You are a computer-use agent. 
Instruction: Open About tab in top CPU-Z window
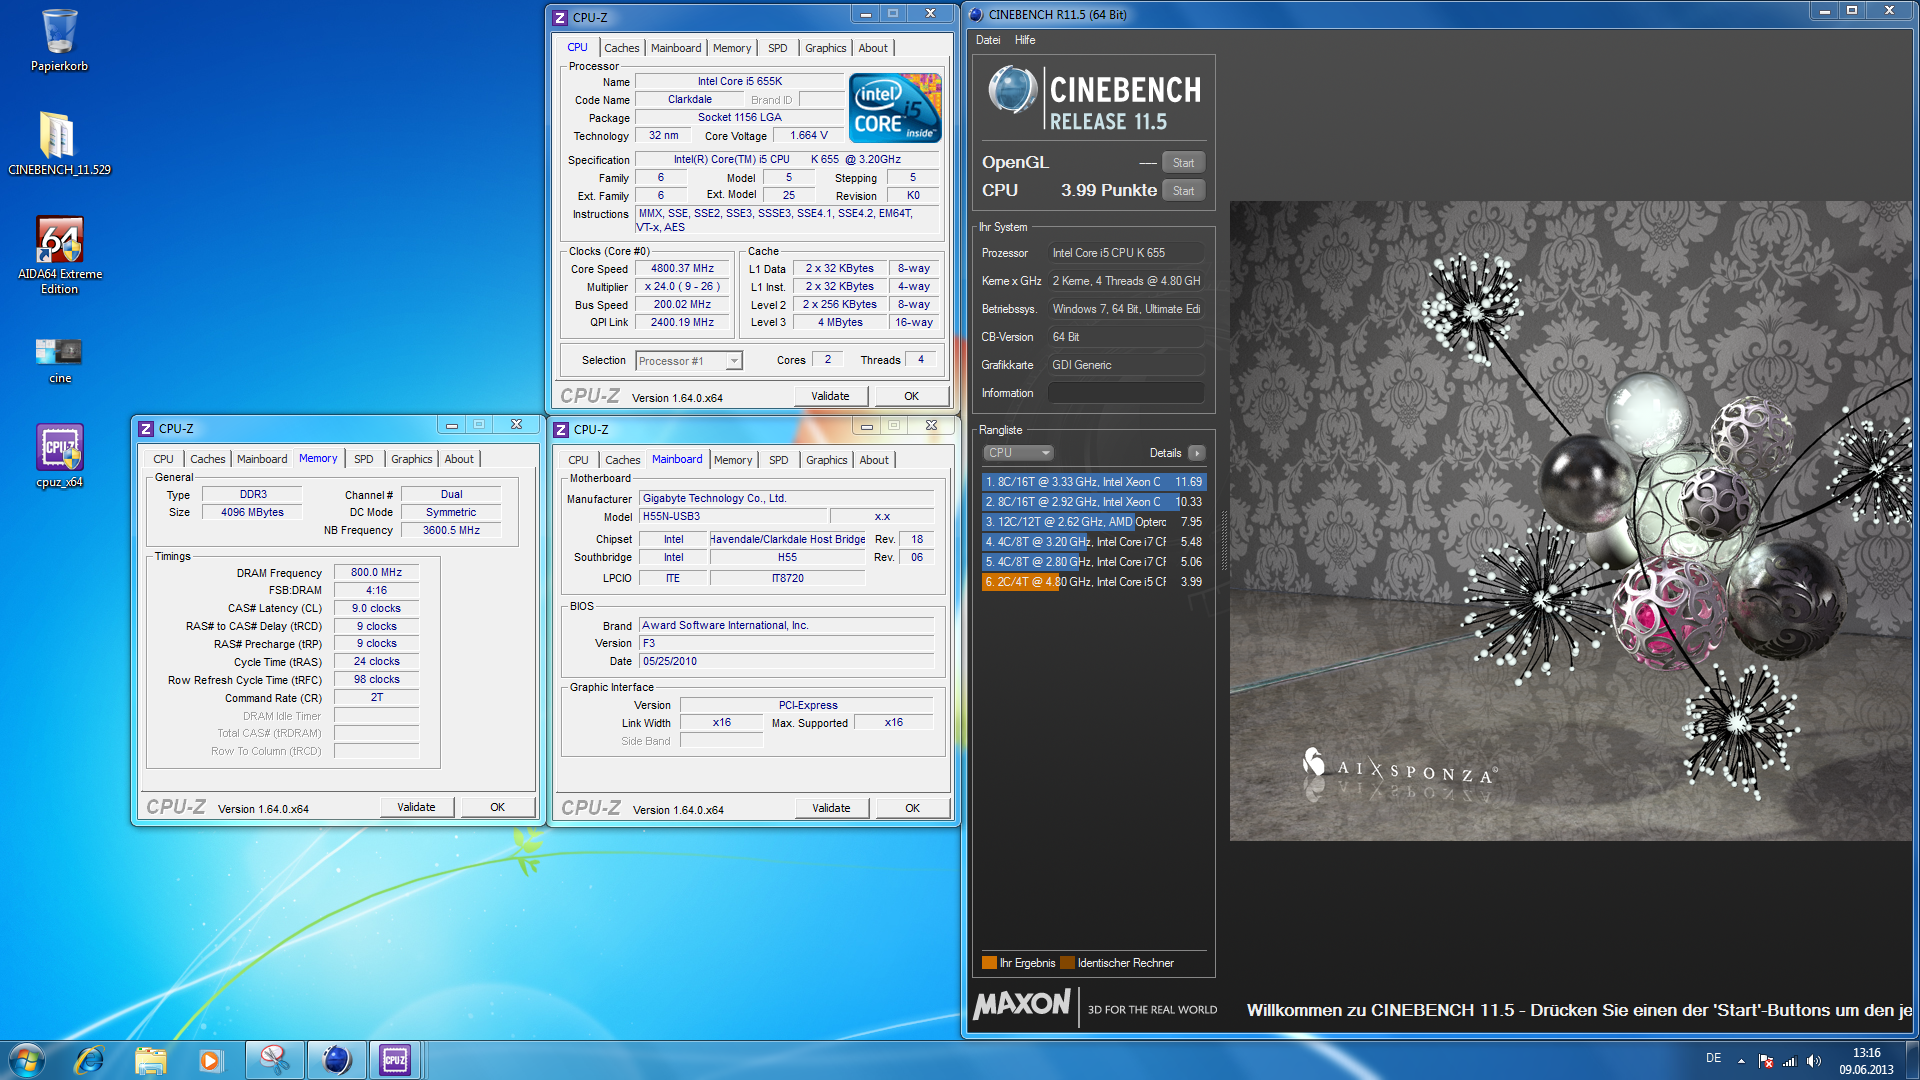[x=873, y=48]
